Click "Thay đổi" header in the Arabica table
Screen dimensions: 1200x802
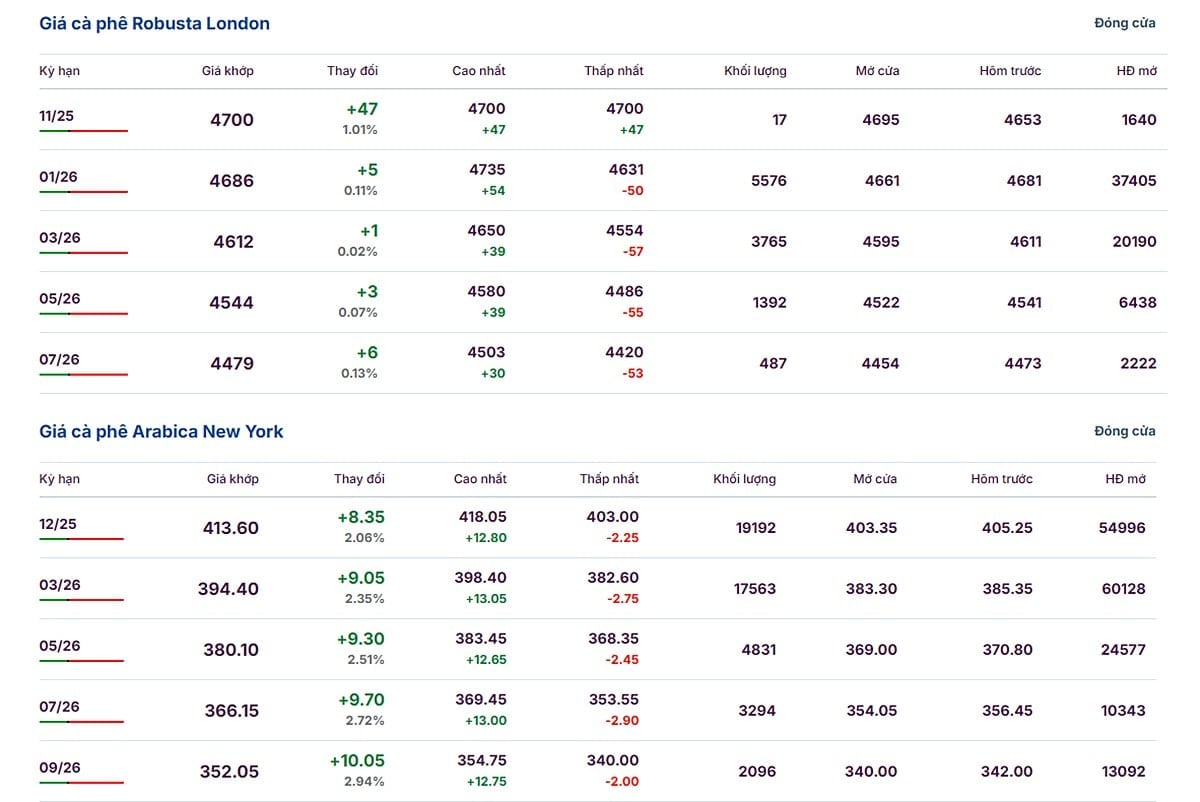pos(359,479)
